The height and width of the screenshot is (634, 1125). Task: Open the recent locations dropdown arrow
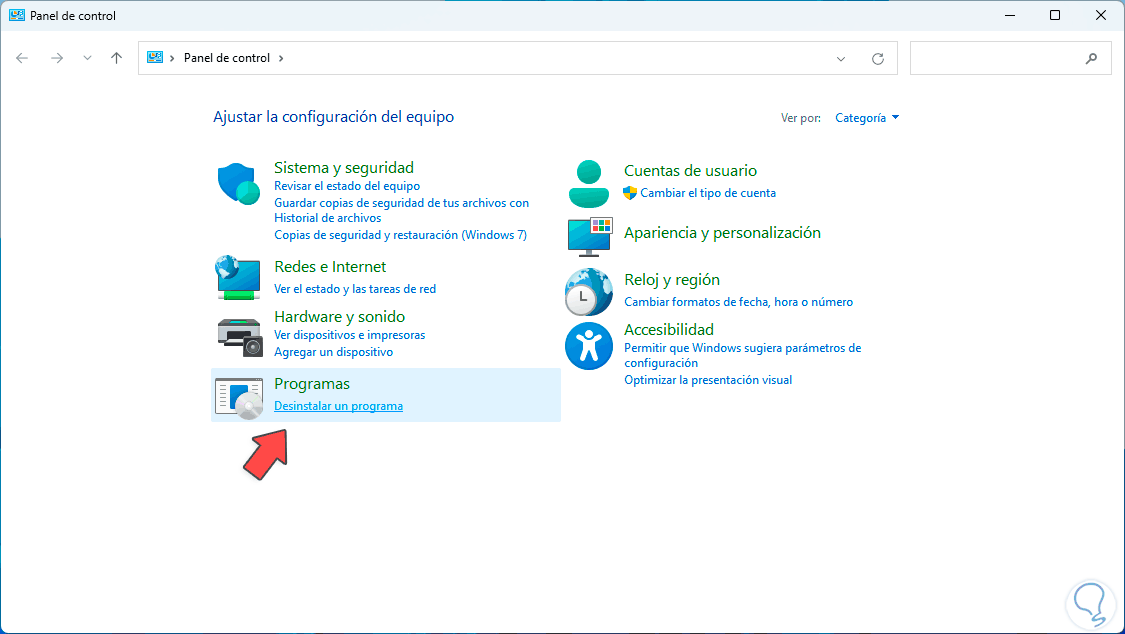pos(87,58)
